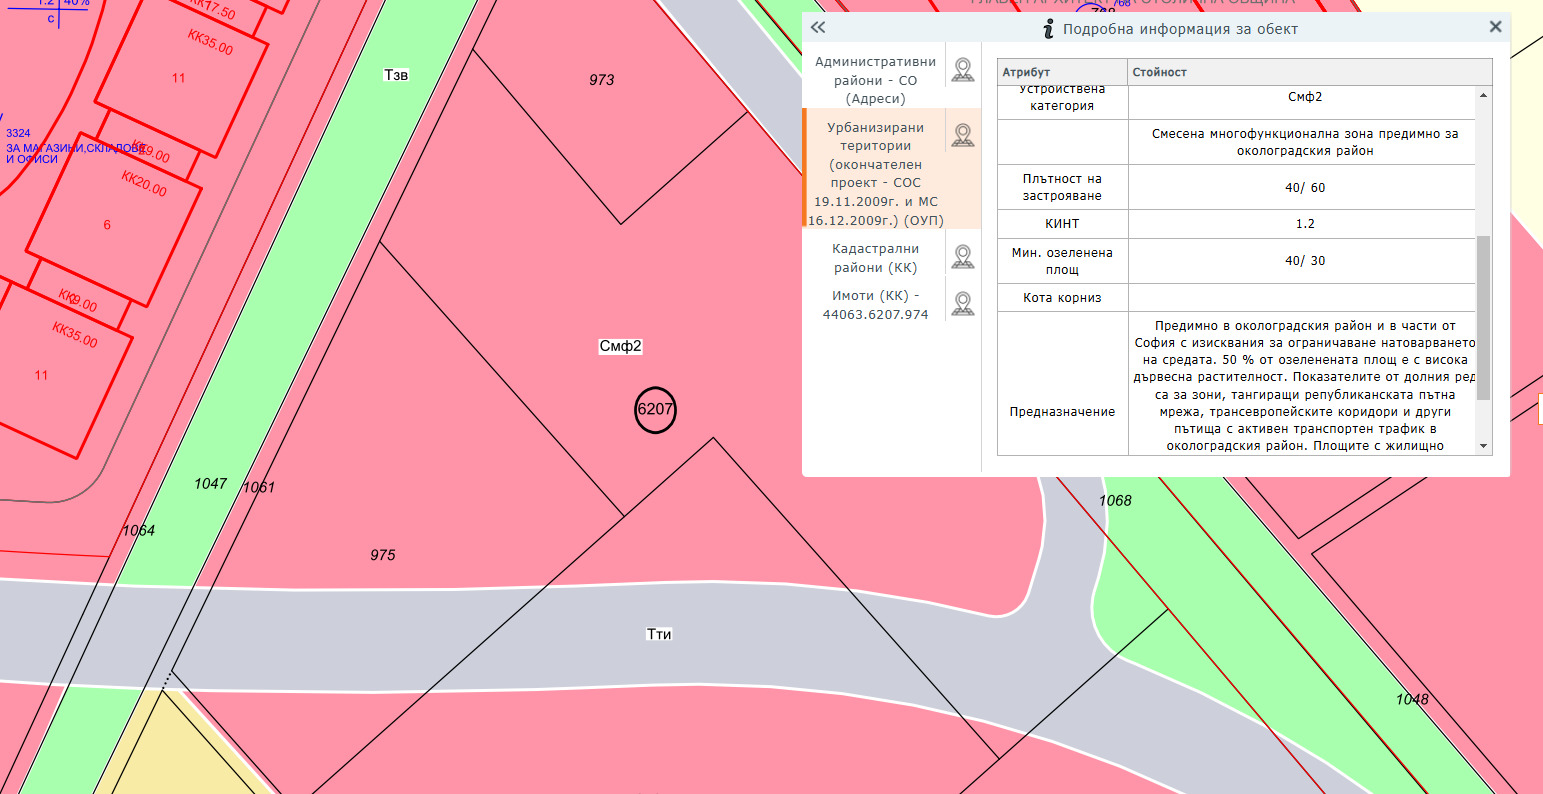Select parcel 975 on the map
This screenshot has width=1543, height=794.
pyautogui.click(x=382, y=555)
